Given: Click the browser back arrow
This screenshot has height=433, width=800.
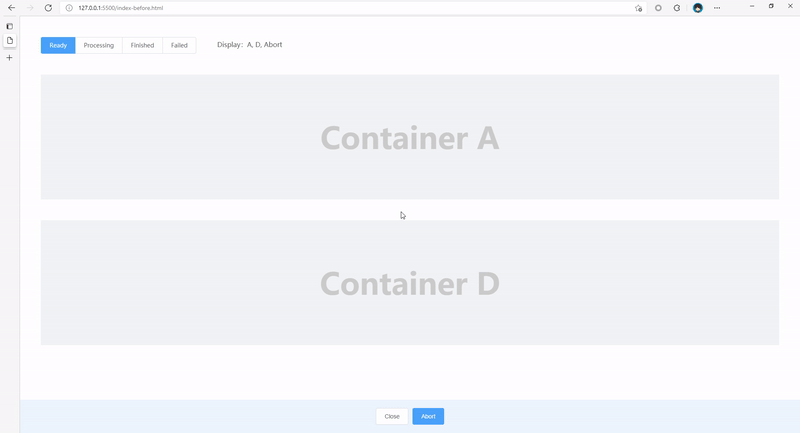Looking at the screenshot, I should 10,7.
